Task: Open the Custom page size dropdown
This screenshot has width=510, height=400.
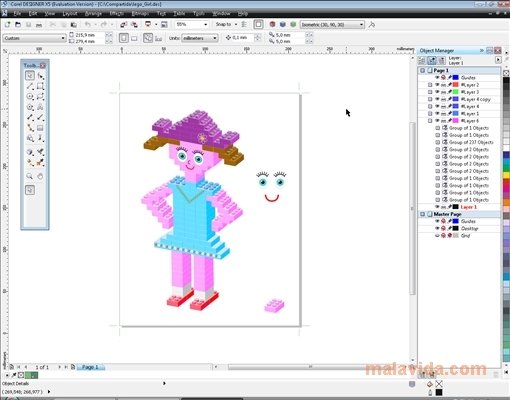Action: point(63,38)
